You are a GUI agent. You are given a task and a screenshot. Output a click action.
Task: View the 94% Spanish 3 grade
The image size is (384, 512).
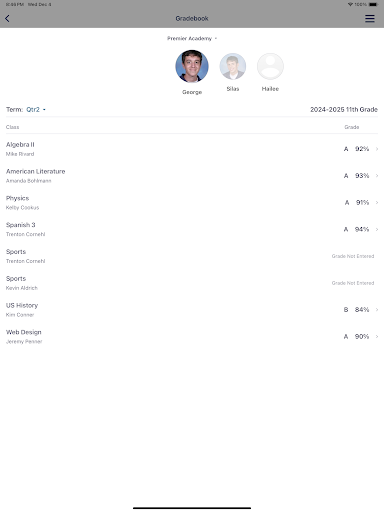pos(362,229)
